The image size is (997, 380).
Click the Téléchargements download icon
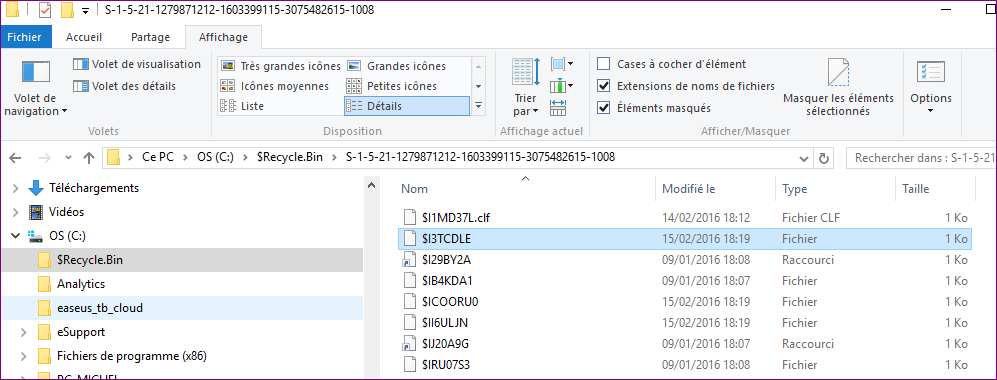click(x=35, y=188)
